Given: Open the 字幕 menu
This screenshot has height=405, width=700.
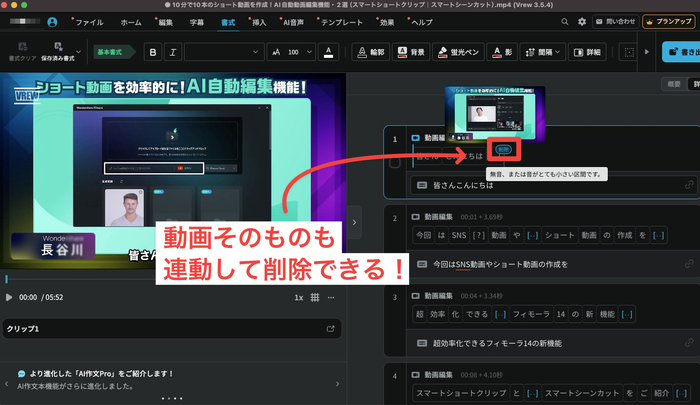Looking at the screenshot, I should coord(196,22).
